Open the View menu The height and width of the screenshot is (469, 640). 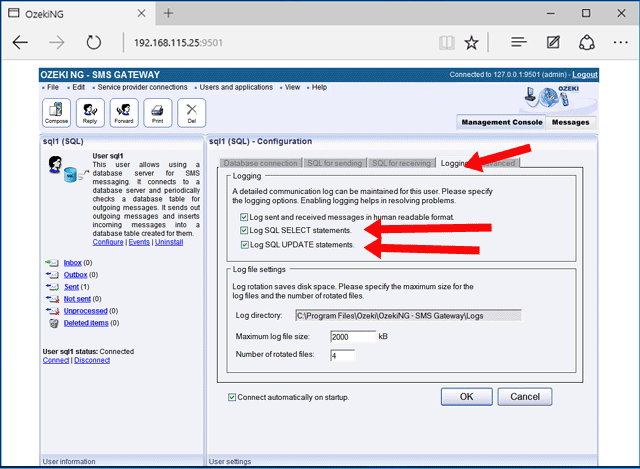[292, 87]
